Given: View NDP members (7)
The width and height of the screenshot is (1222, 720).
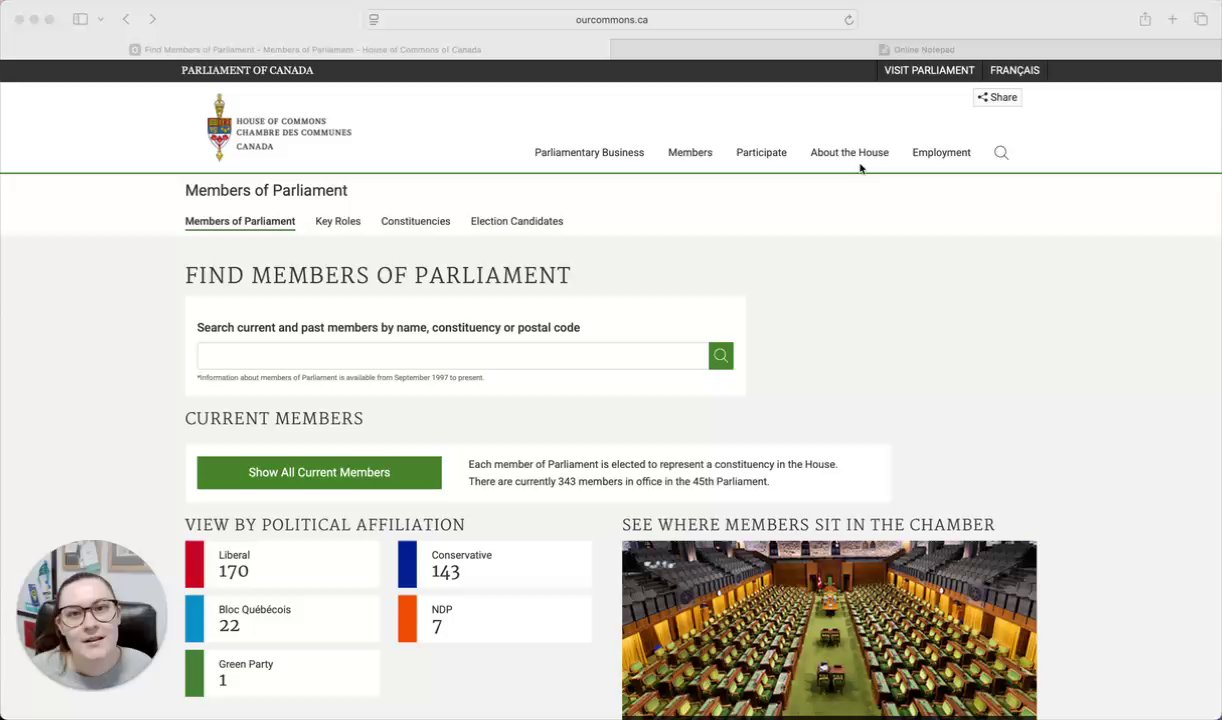Looking at the screenshot, I should 495,619.
